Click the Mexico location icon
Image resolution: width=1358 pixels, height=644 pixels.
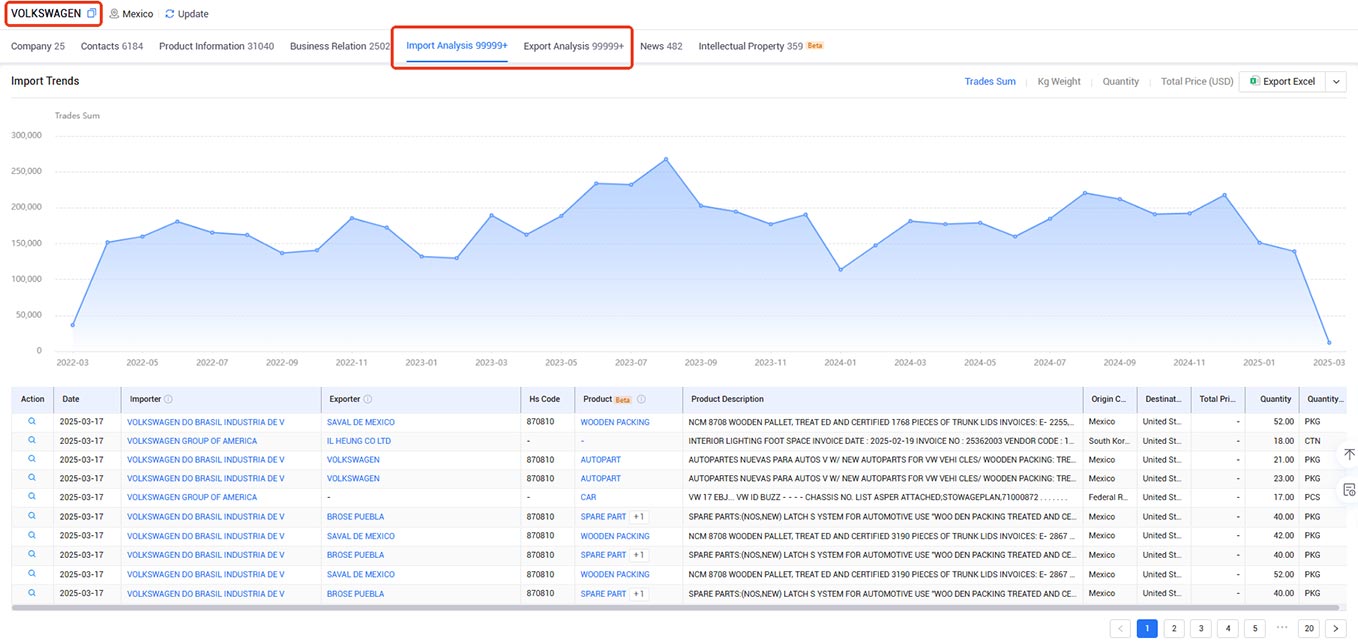[114, 14]
